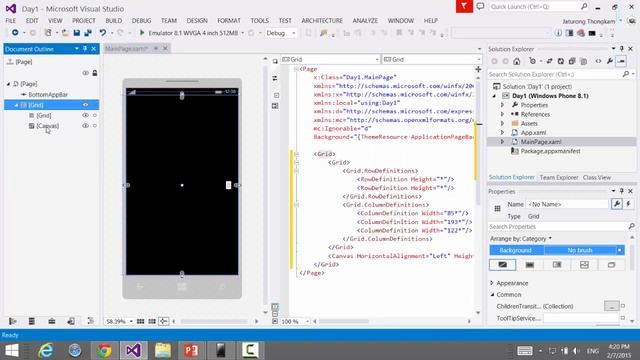
Task: Click the red notifications flag icon
Action: (x=464, y=7)
